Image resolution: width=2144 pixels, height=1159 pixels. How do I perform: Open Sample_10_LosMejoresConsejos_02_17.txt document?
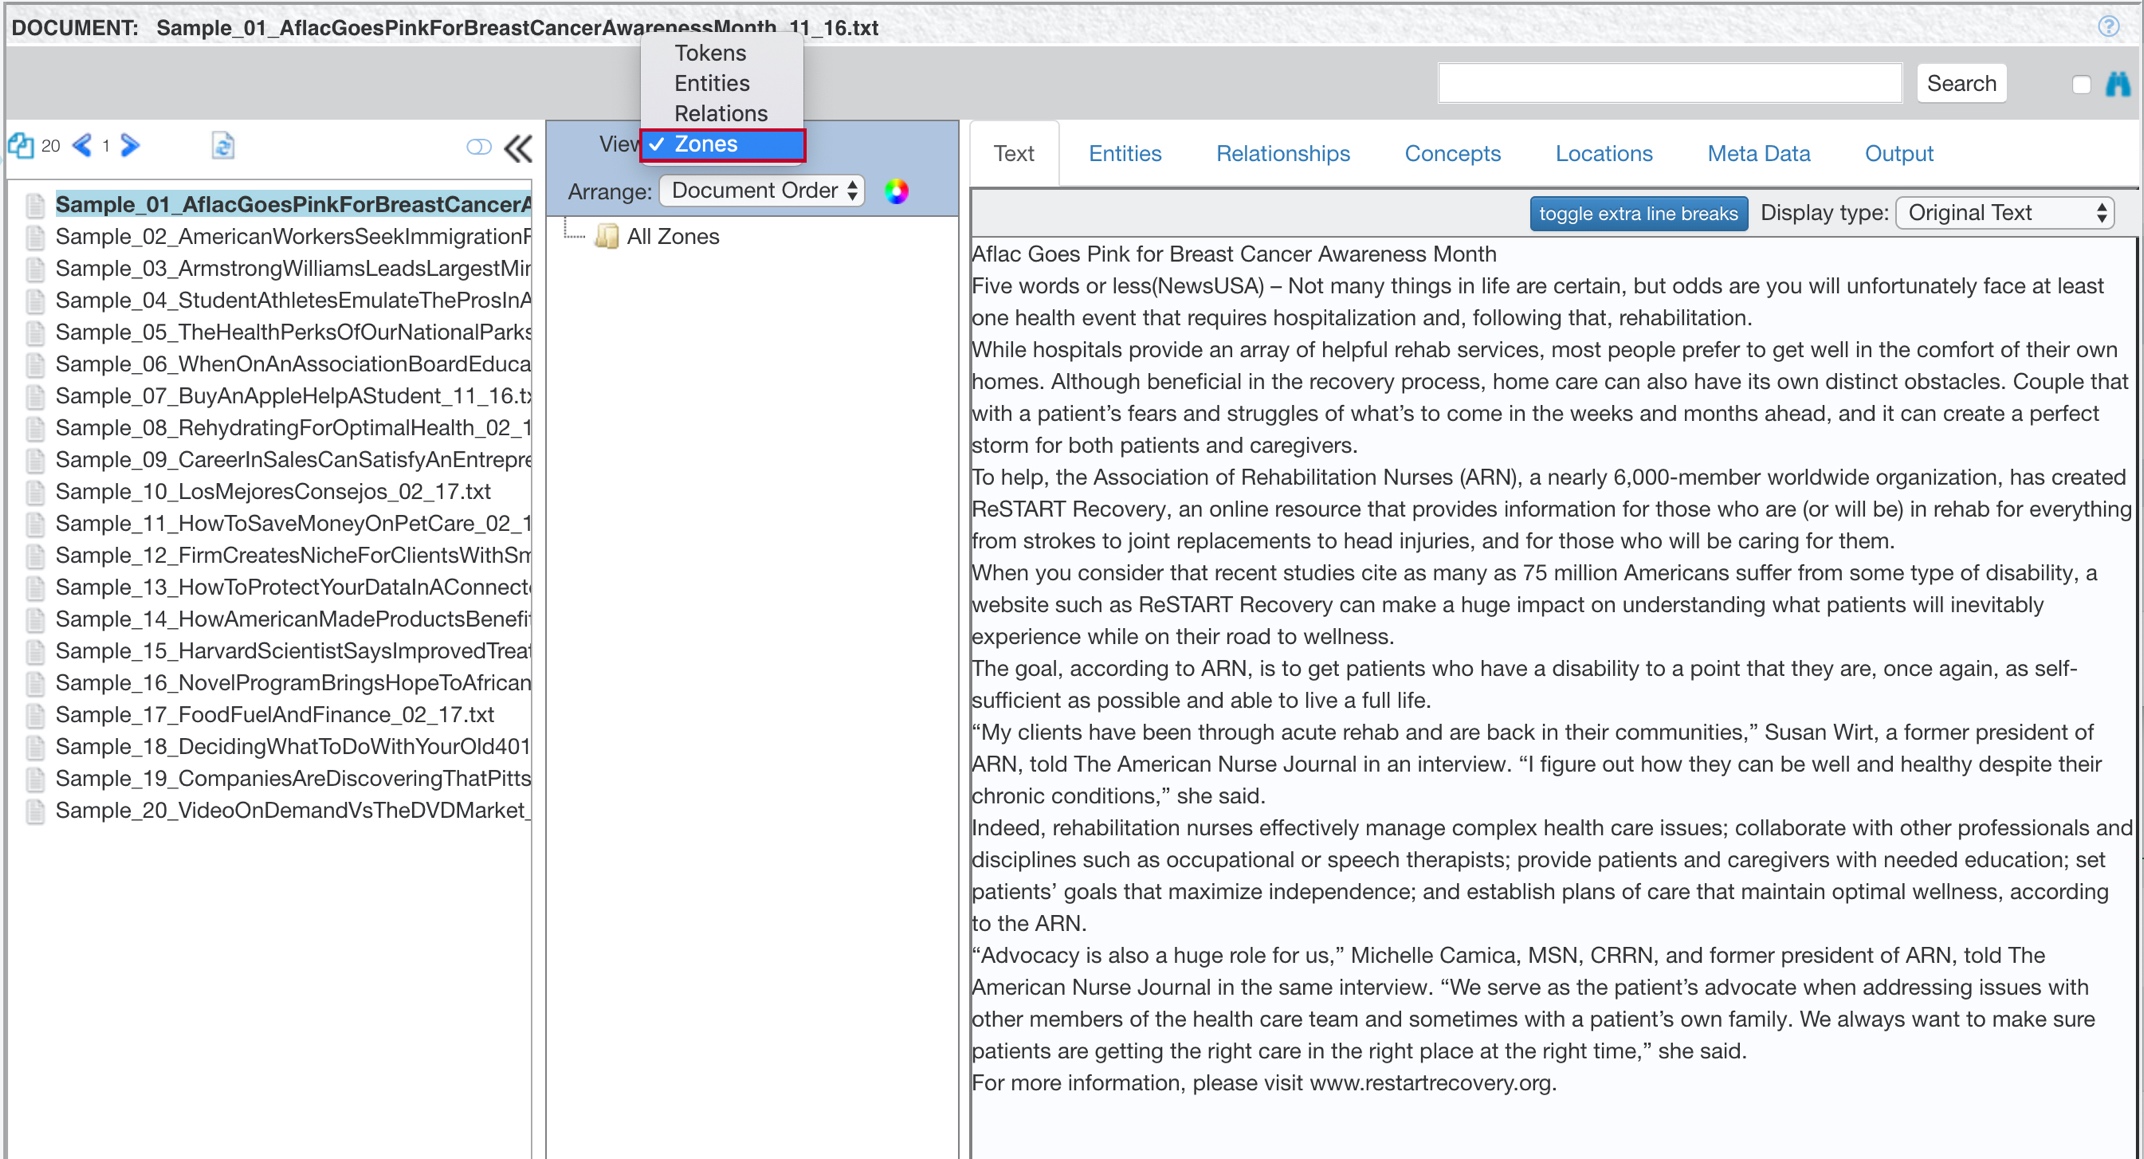point(273,492)
